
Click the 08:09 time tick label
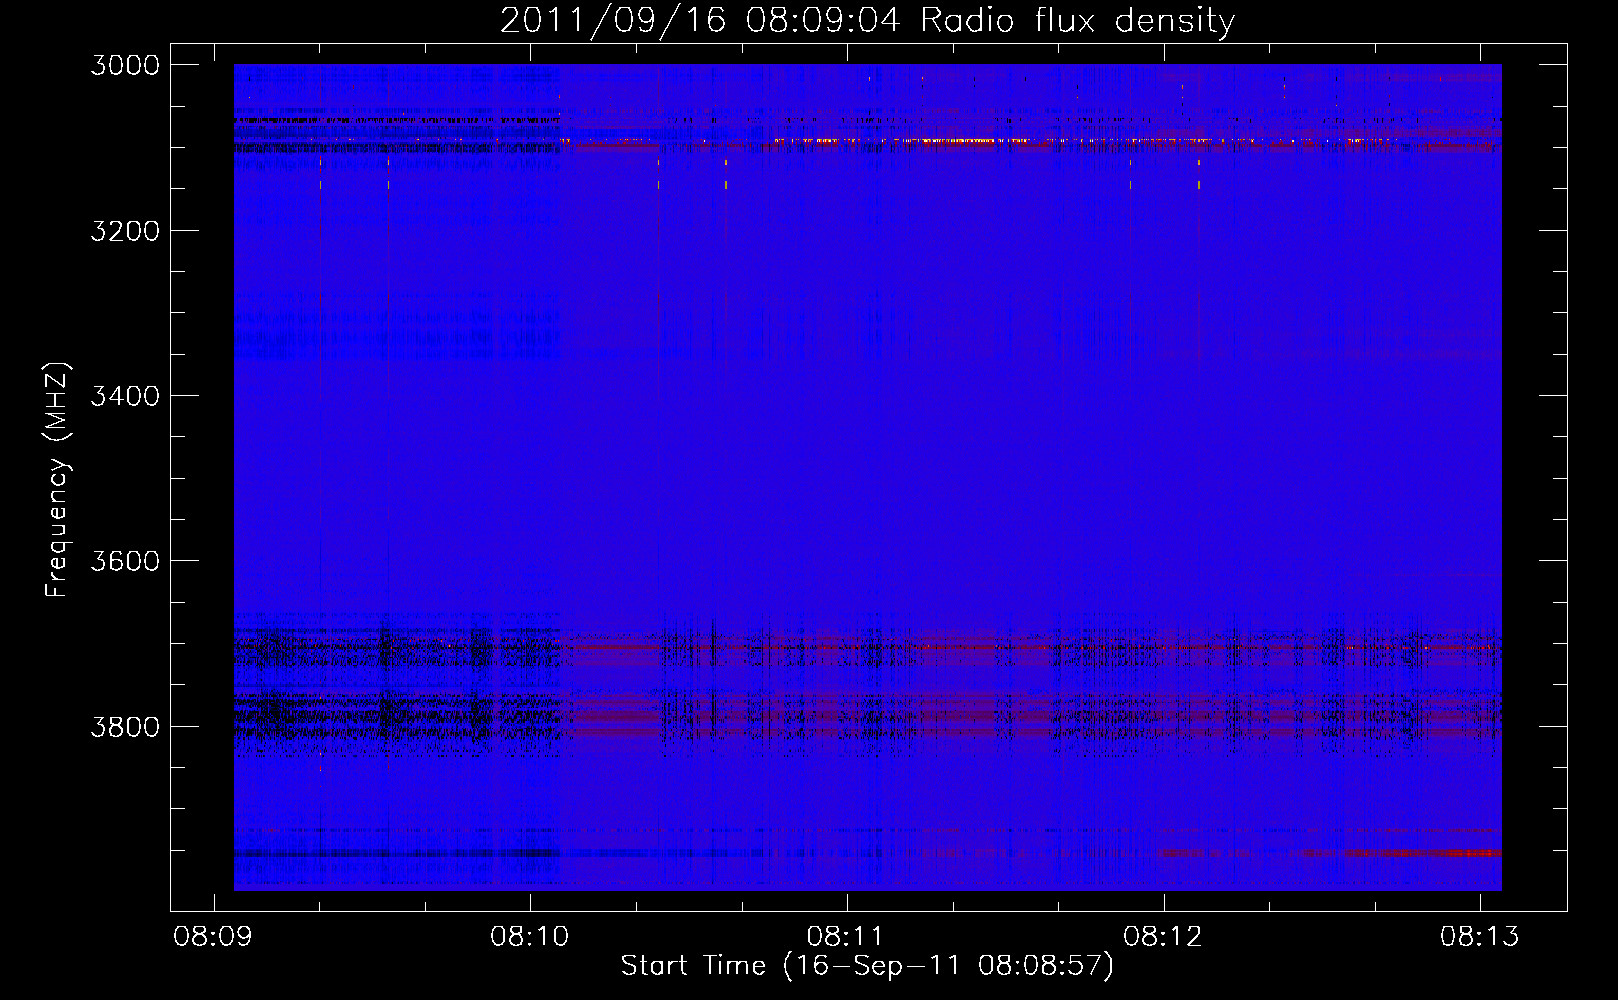(213, 937)
